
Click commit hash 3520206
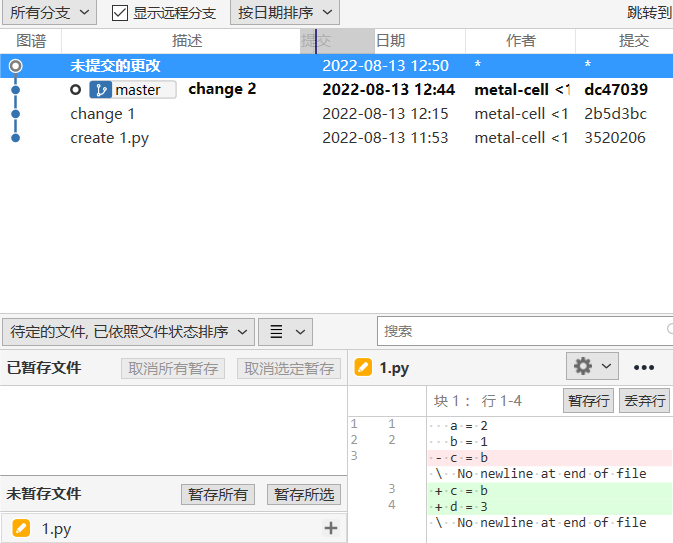[x=615, y=138]
